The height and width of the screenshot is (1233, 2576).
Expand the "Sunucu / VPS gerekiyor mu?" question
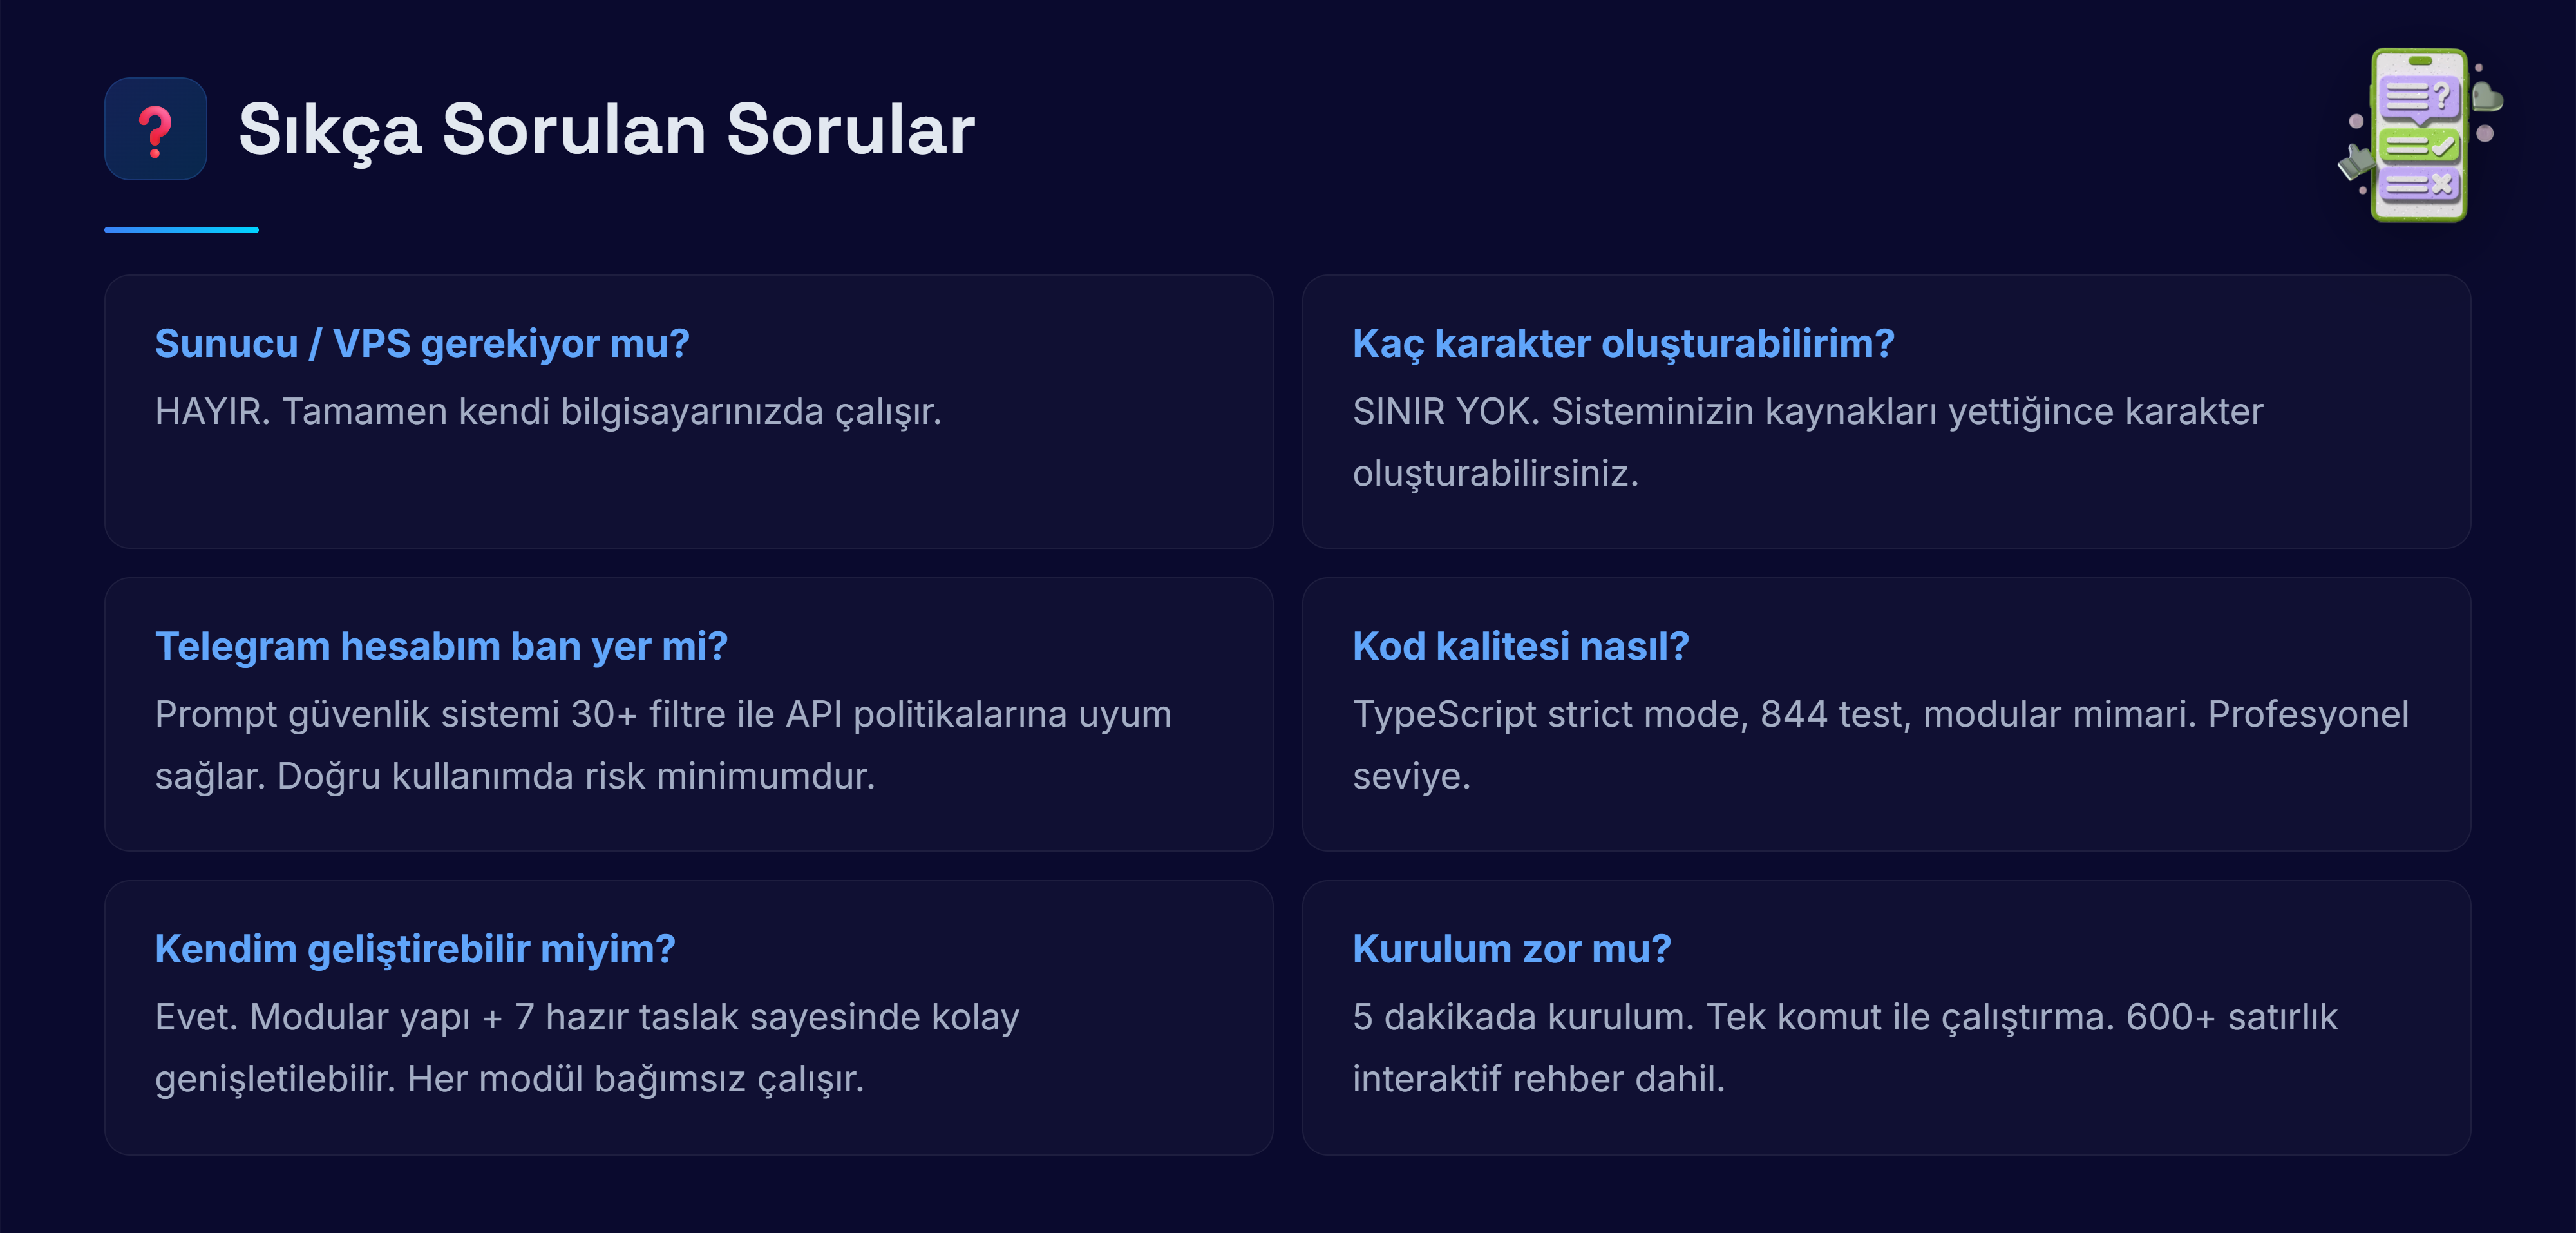coord(422,344)
